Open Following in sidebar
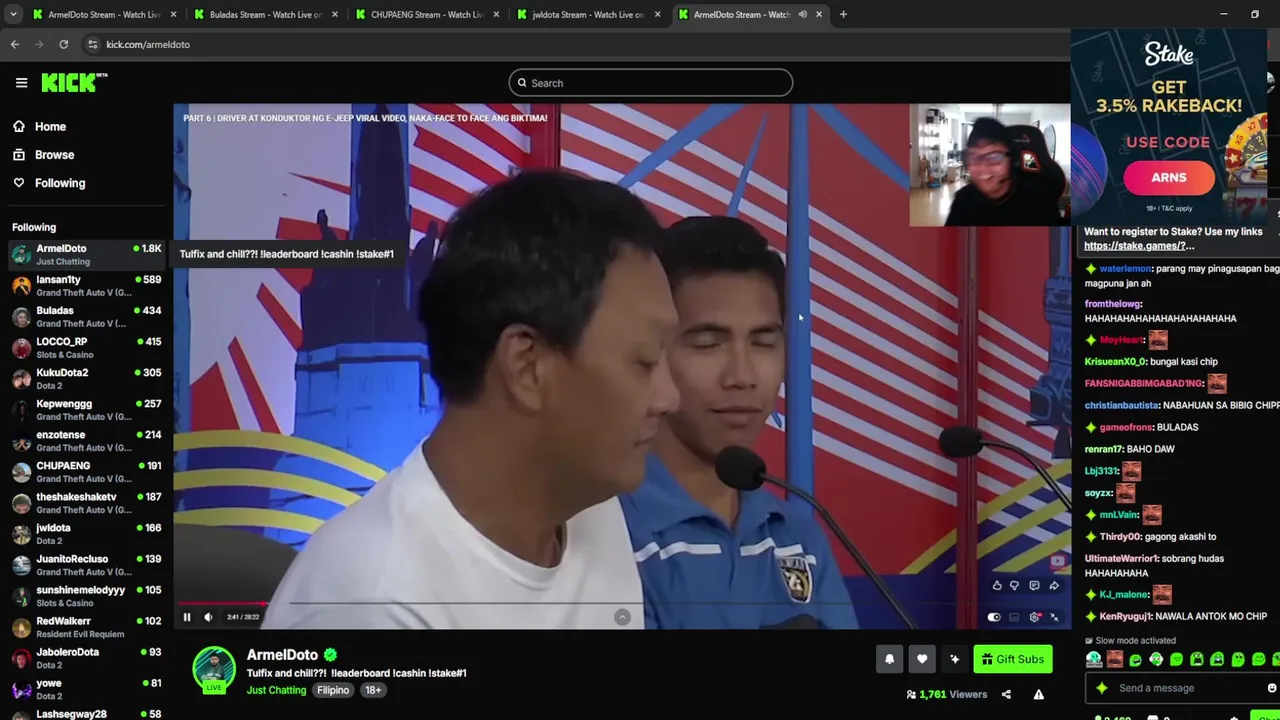Screen dimensions: 1280x720 pos(50,183)
